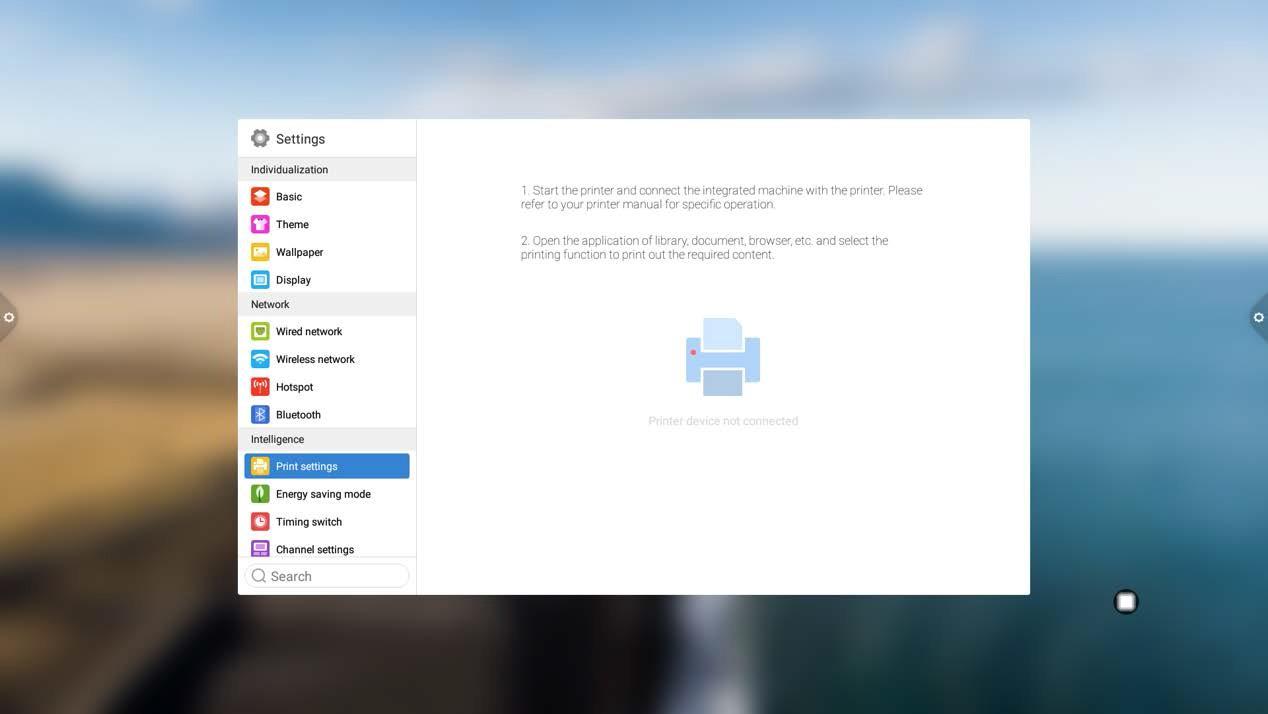
Task: Click the pink Theme shirt icon
Action: pyautogui.click(x=260, y=225)
